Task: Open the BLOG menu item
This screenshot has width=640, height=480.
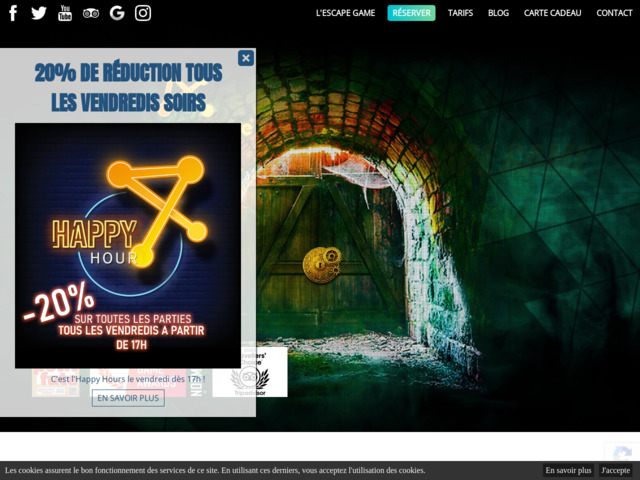Action: point(498,13)
